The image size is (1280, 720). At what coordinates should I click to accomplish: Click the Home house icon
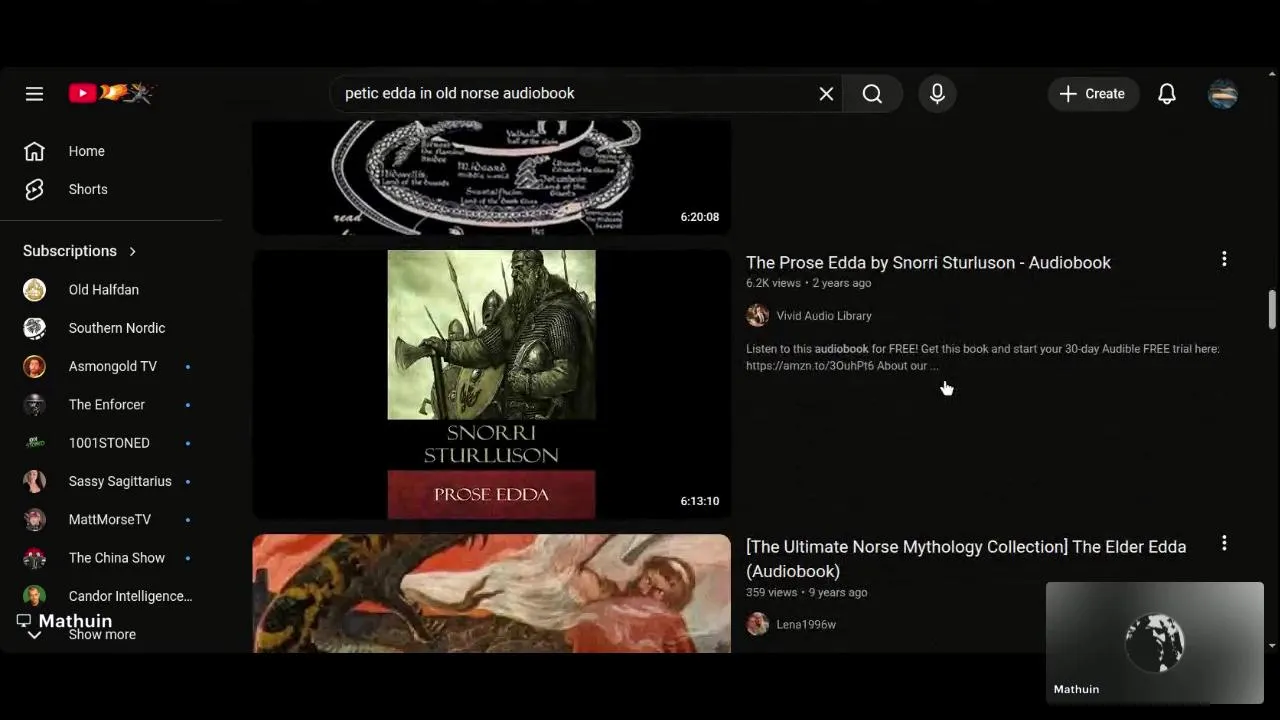tap(34, 151)
